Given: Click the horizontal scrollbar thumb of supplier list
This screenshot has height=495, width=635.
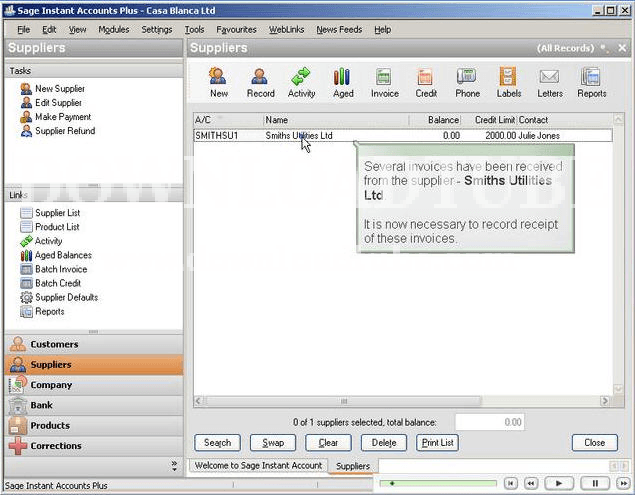Looking at the screenshot, I should click(344, 401).
